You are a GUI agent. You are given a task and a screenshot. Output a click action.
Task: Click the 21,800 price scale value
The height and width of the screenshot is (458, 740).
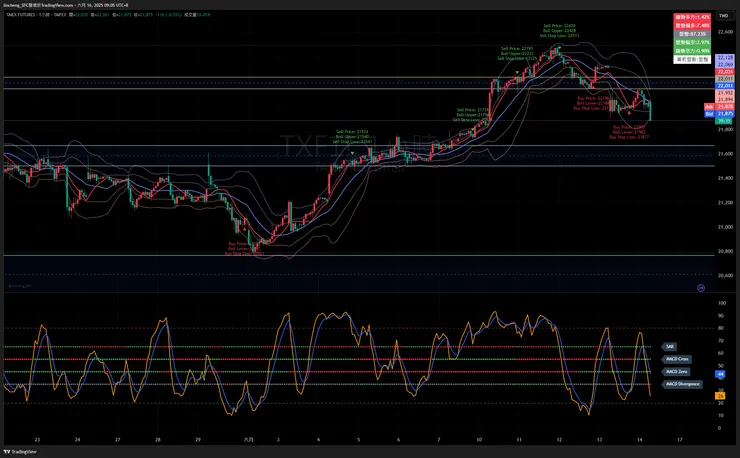tap(725, 129)
